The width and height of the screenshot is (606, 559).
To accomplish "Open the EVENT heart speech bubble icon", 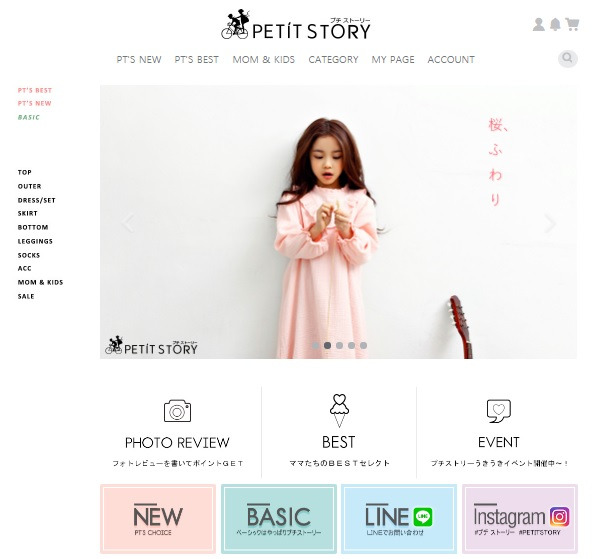I will pyautogui.click(x=499, y=411).
